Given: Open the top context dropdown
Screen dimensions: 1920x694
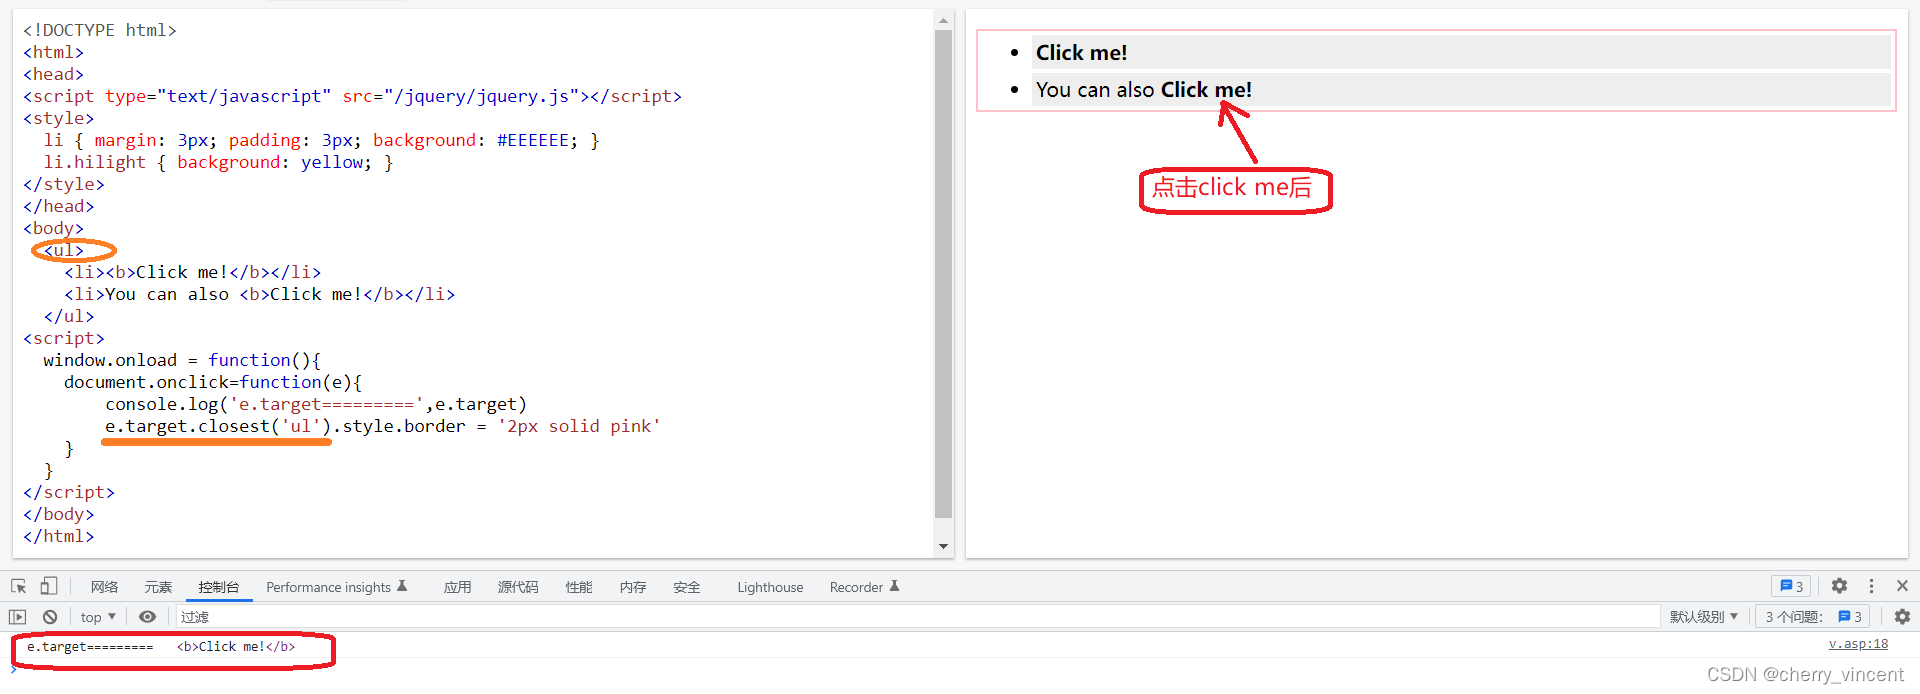Looking at the screenshot, I should coord(98,617).
